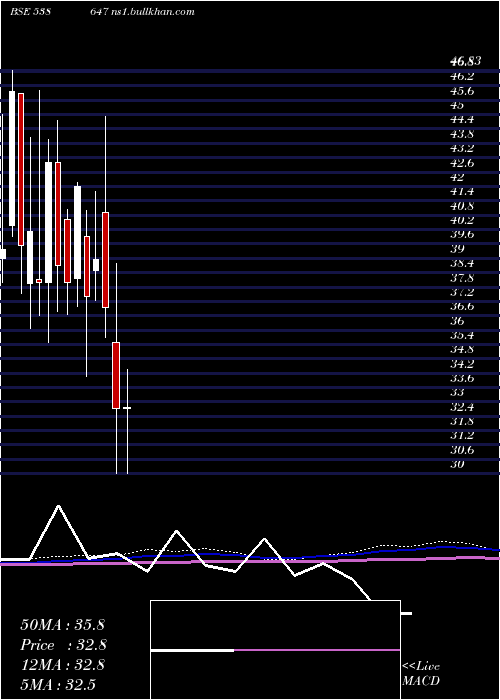Click the 33.6 axis label
The image size is (500, 700).
(462, 378)
